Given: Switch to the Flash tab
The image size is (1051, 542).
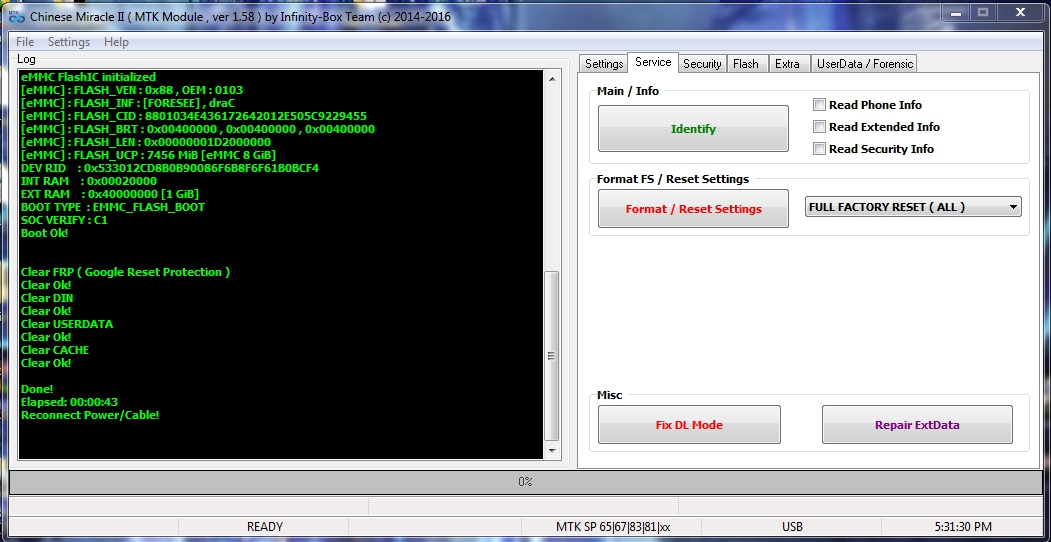Looking at the screenshot, I should click(746, 64).
